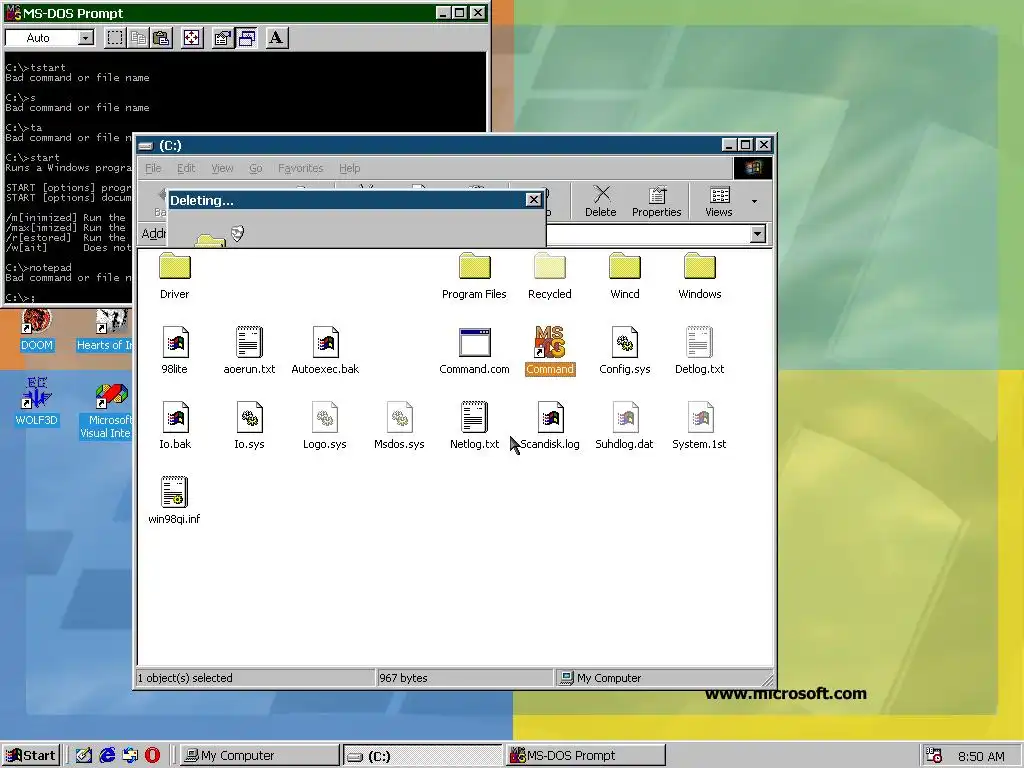Select the win98qi.inf file
This screenshot has height=768, width=1024.
tap(174, 501)
